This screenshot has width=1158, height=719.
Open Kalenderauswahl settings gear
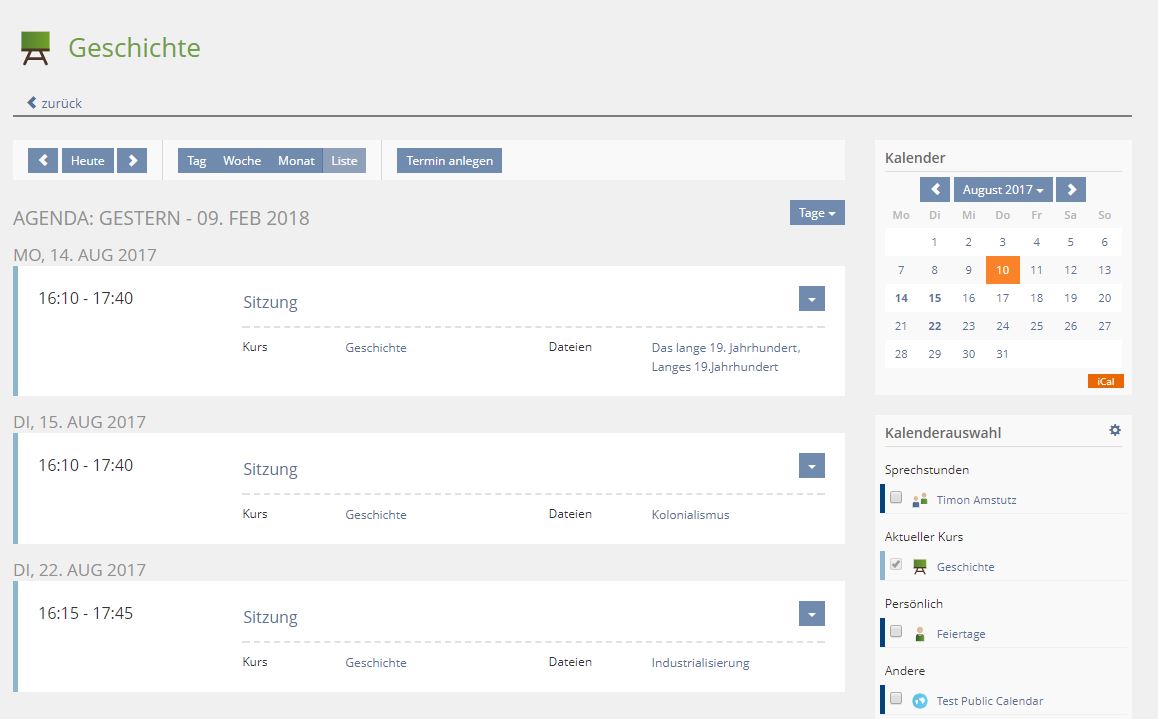point(1115,430)
